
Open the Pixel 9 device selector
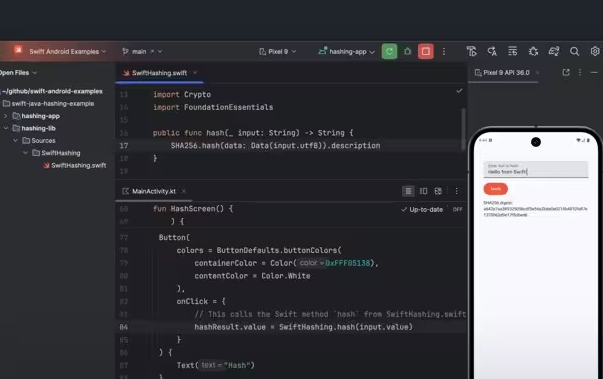pyautogui.click(x=277, y=52)
